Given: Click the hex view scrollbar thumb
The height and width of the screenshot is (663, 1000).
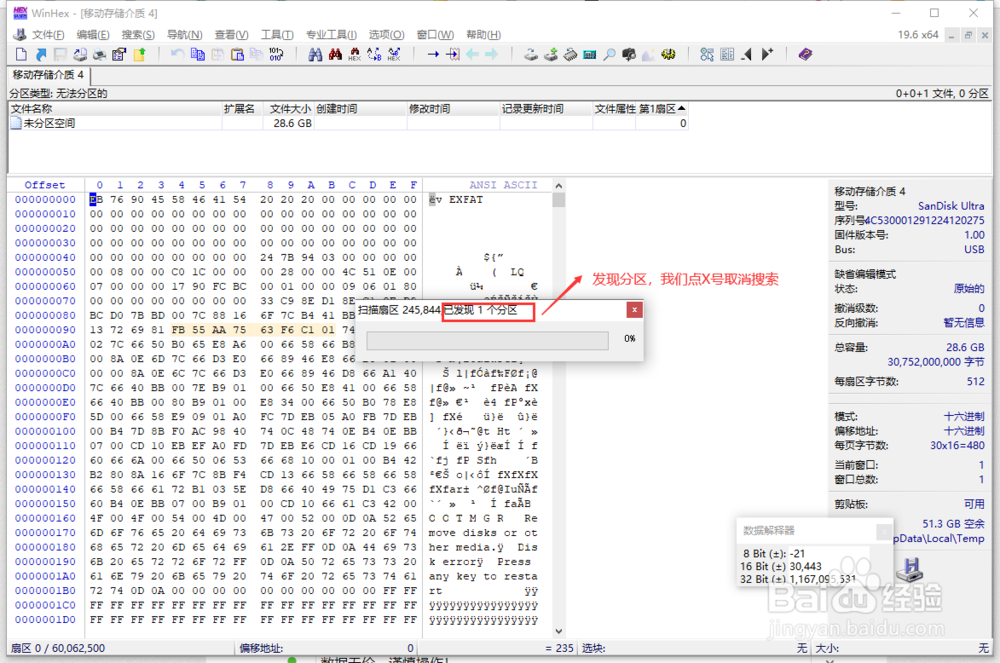Looking at the screenshot, I should point(559,200).
